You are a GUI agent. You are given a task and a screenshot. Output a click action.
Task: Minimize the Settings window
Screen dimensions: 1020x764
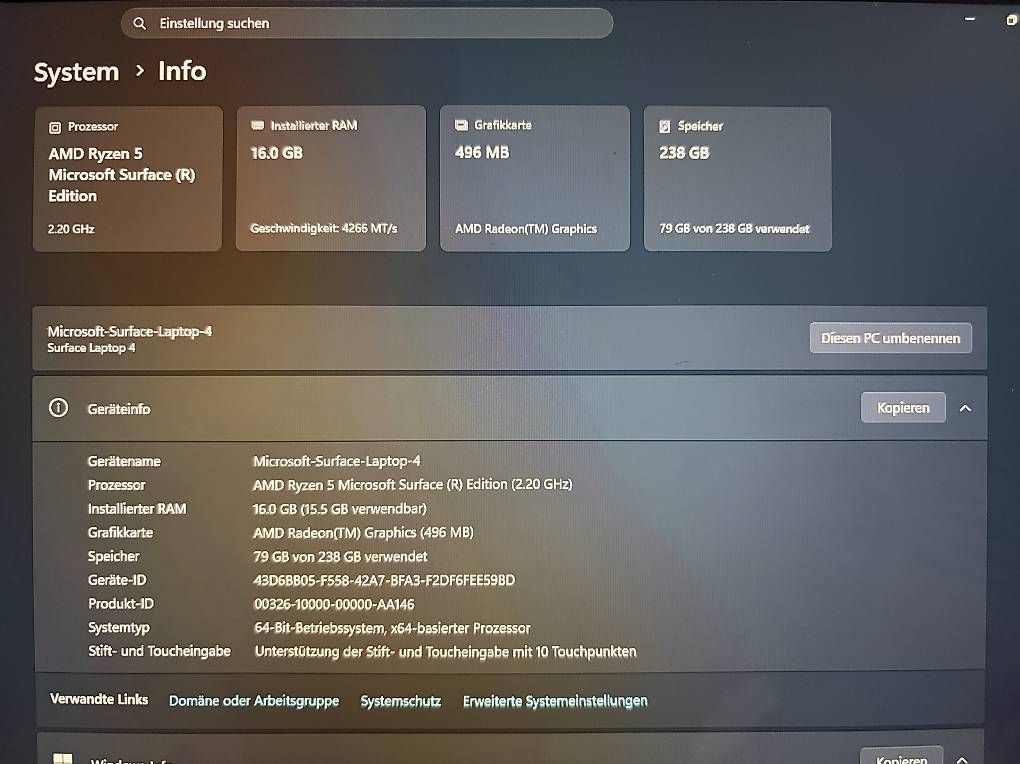pyautogui.click(x=970, y=20)
